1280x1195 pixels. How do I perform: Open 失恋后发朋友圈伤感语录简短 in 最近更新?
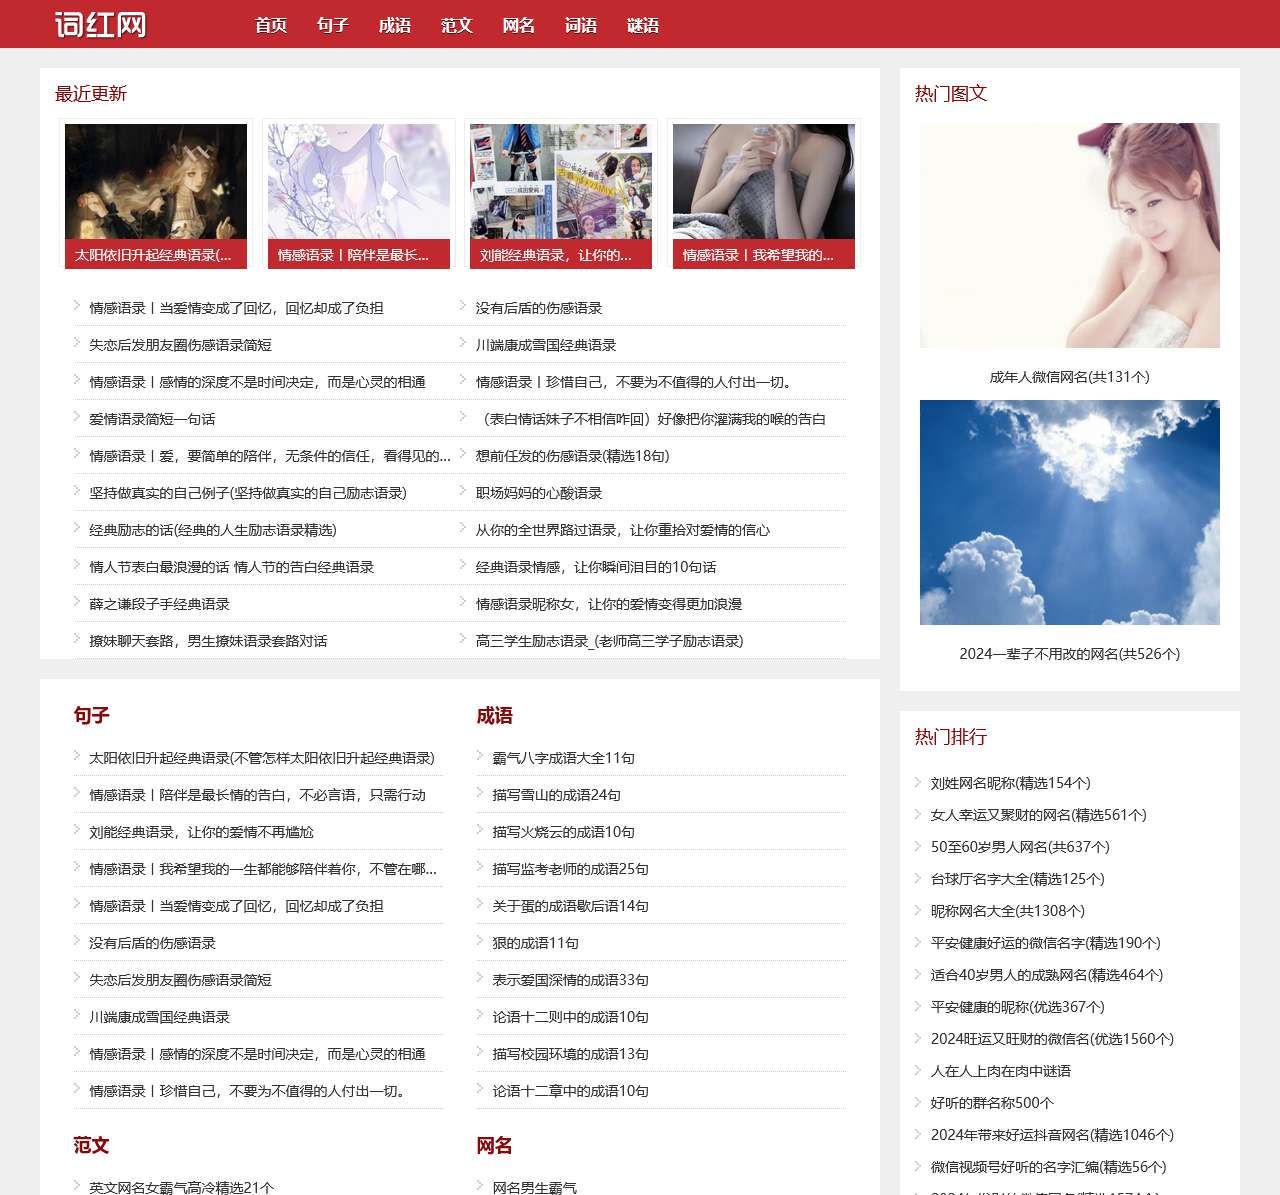point(180,345)
